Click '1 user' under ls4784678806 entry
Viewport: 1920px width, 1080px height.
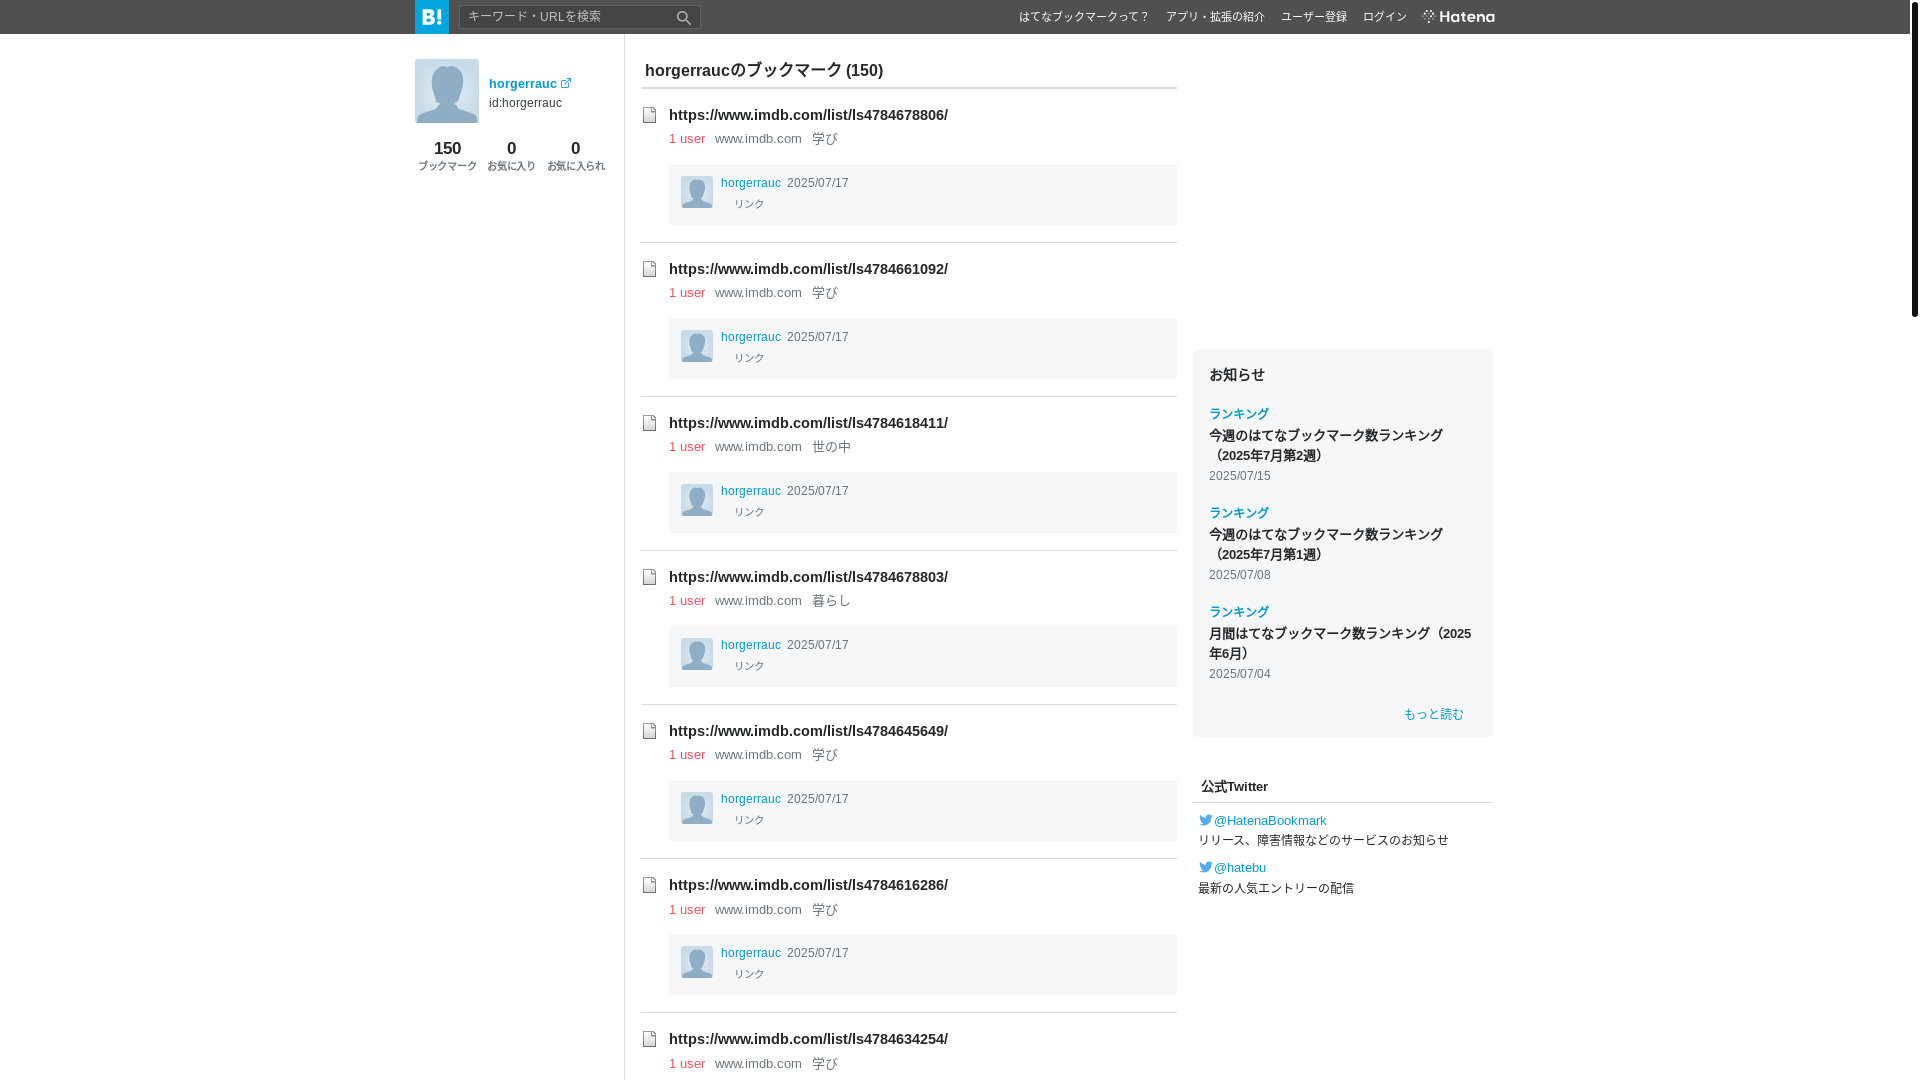[x=687, y=139]
